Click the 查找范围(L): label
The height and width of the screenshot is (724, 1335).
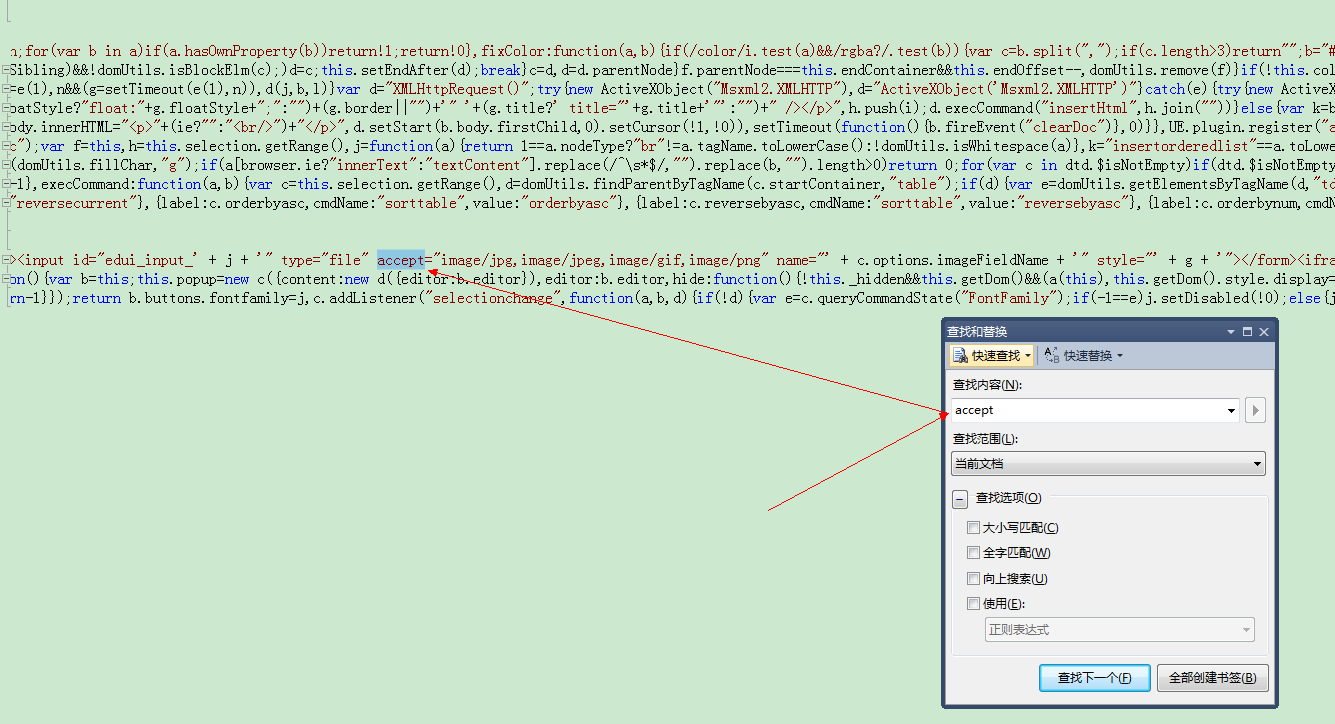985,438
